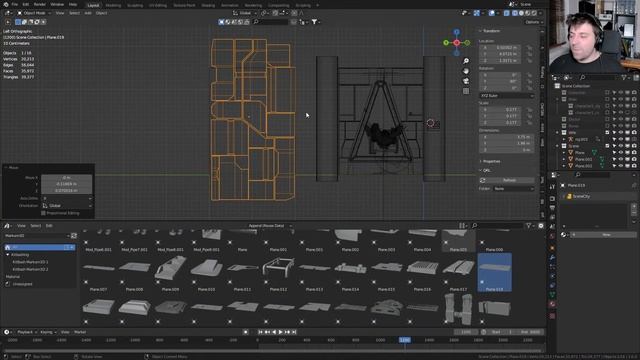Click the red X axis on navigation gizmo
This screenshot has height=360, width=640.
click(457, 42)
